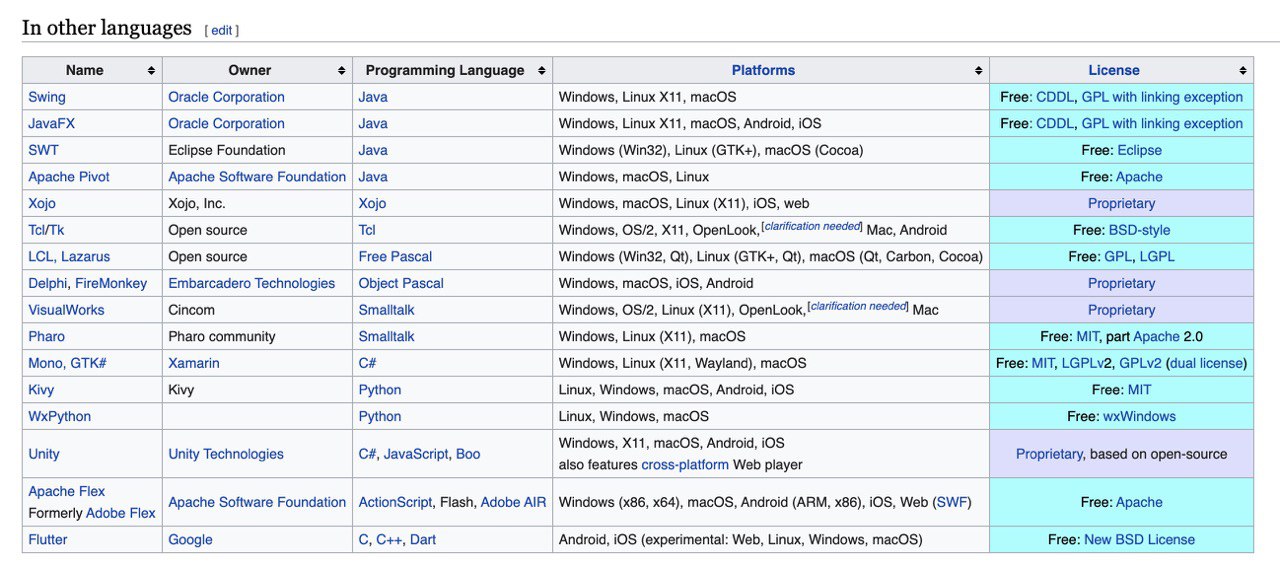This screenshot has height=568, width=1280.
Task: Open the VisualWorks link
Action: click(x=66, y=310)
